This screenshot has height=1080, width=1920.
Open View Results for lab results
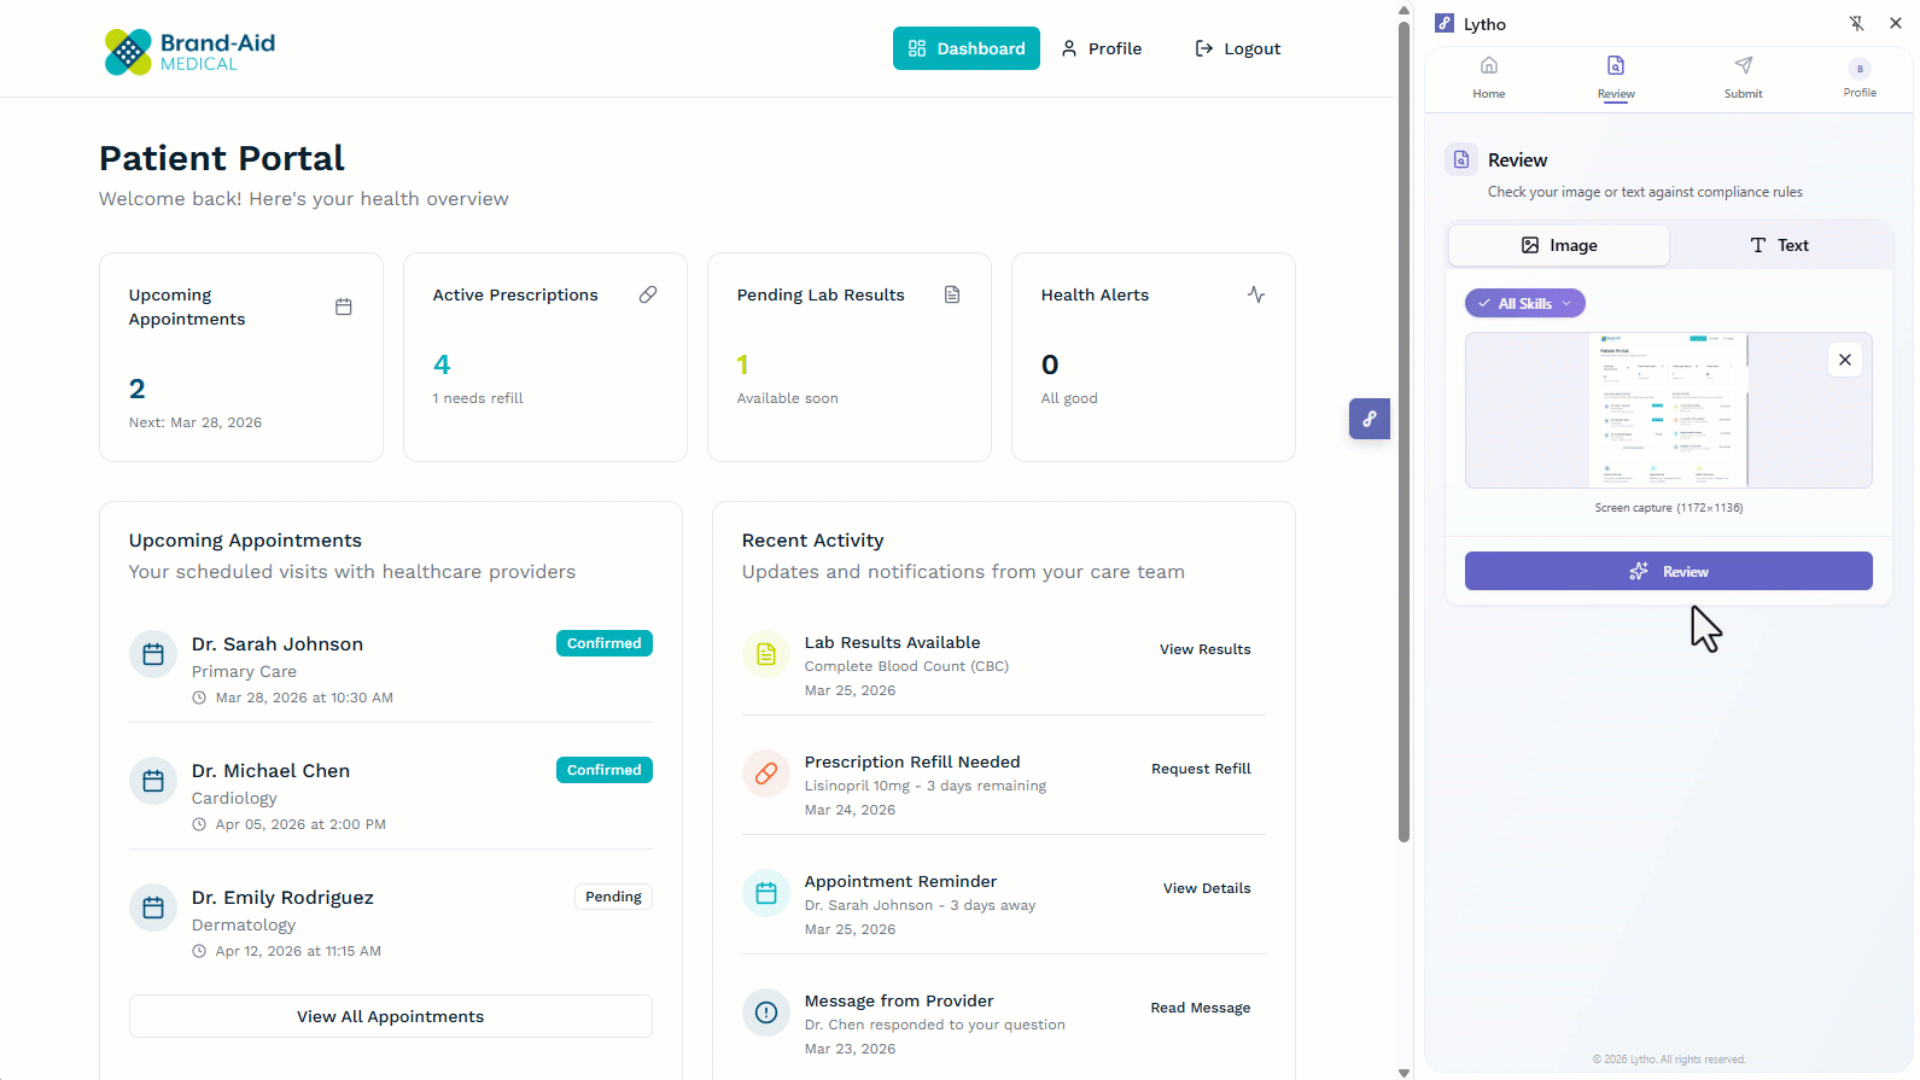click(x=1204, y=650)
